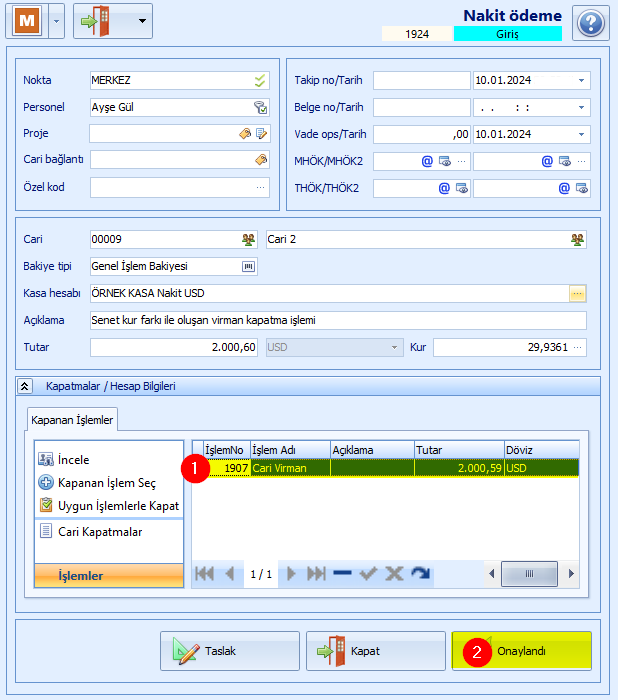This screenshot has width=618, height=700.
Task: Click the Açıklama text field
Action: pyautogui.click(x=338, y=320)
